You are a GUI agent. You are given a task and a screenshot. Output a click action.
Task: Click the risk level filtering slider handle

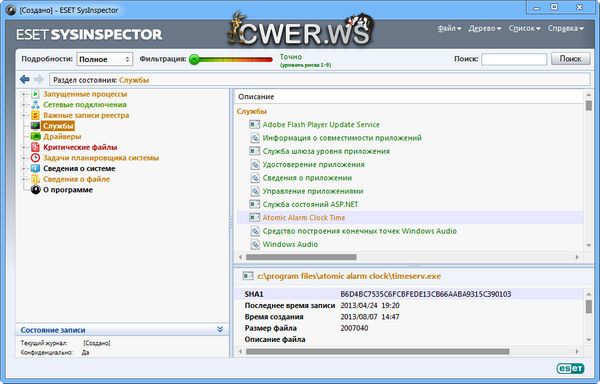pyautogui.click(x=194, y=59)
